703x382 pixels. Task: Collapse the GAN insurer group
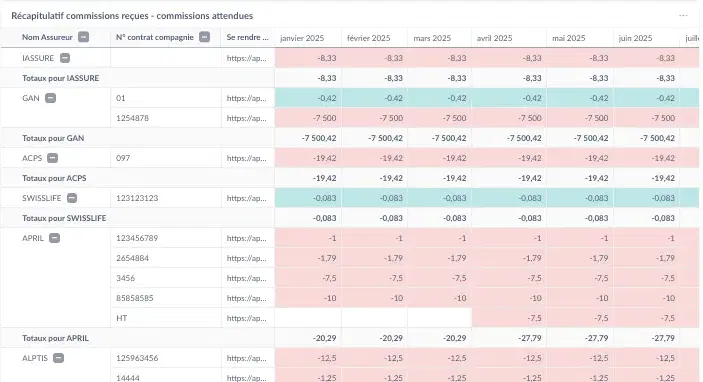[x=51, y=98]
